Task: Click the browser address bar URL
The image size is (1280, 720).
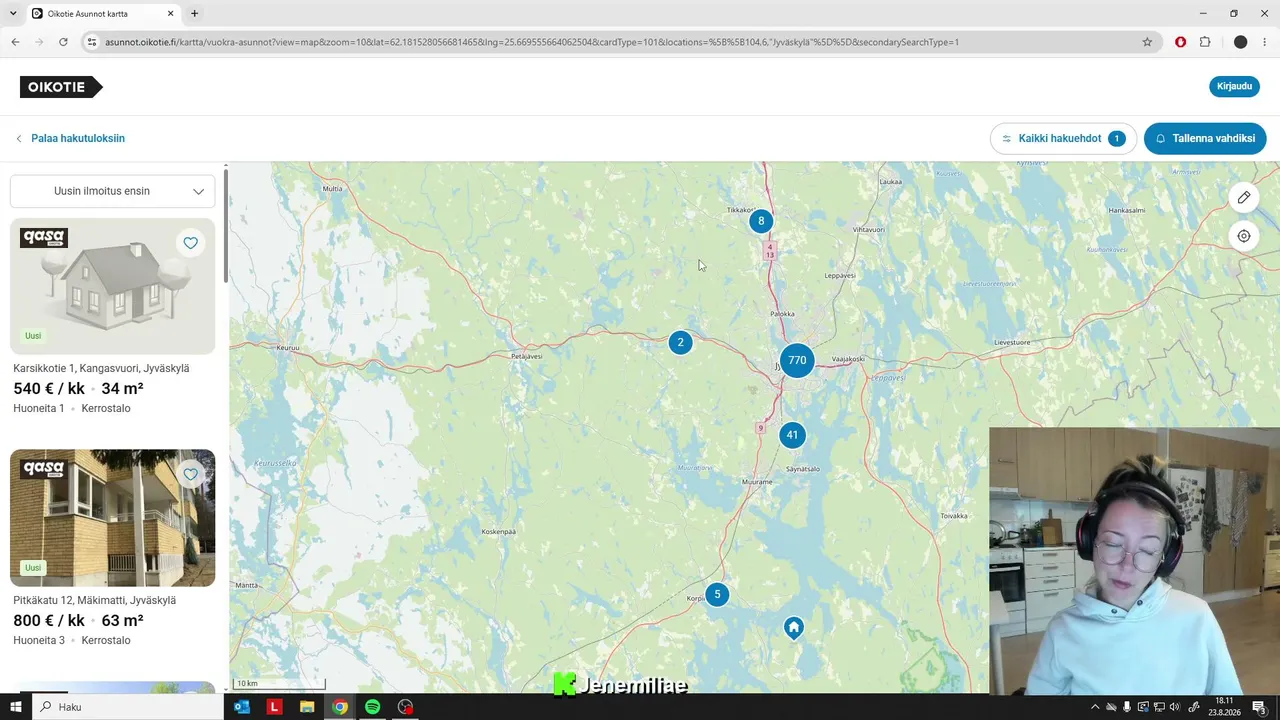Action: coord(532,42)
